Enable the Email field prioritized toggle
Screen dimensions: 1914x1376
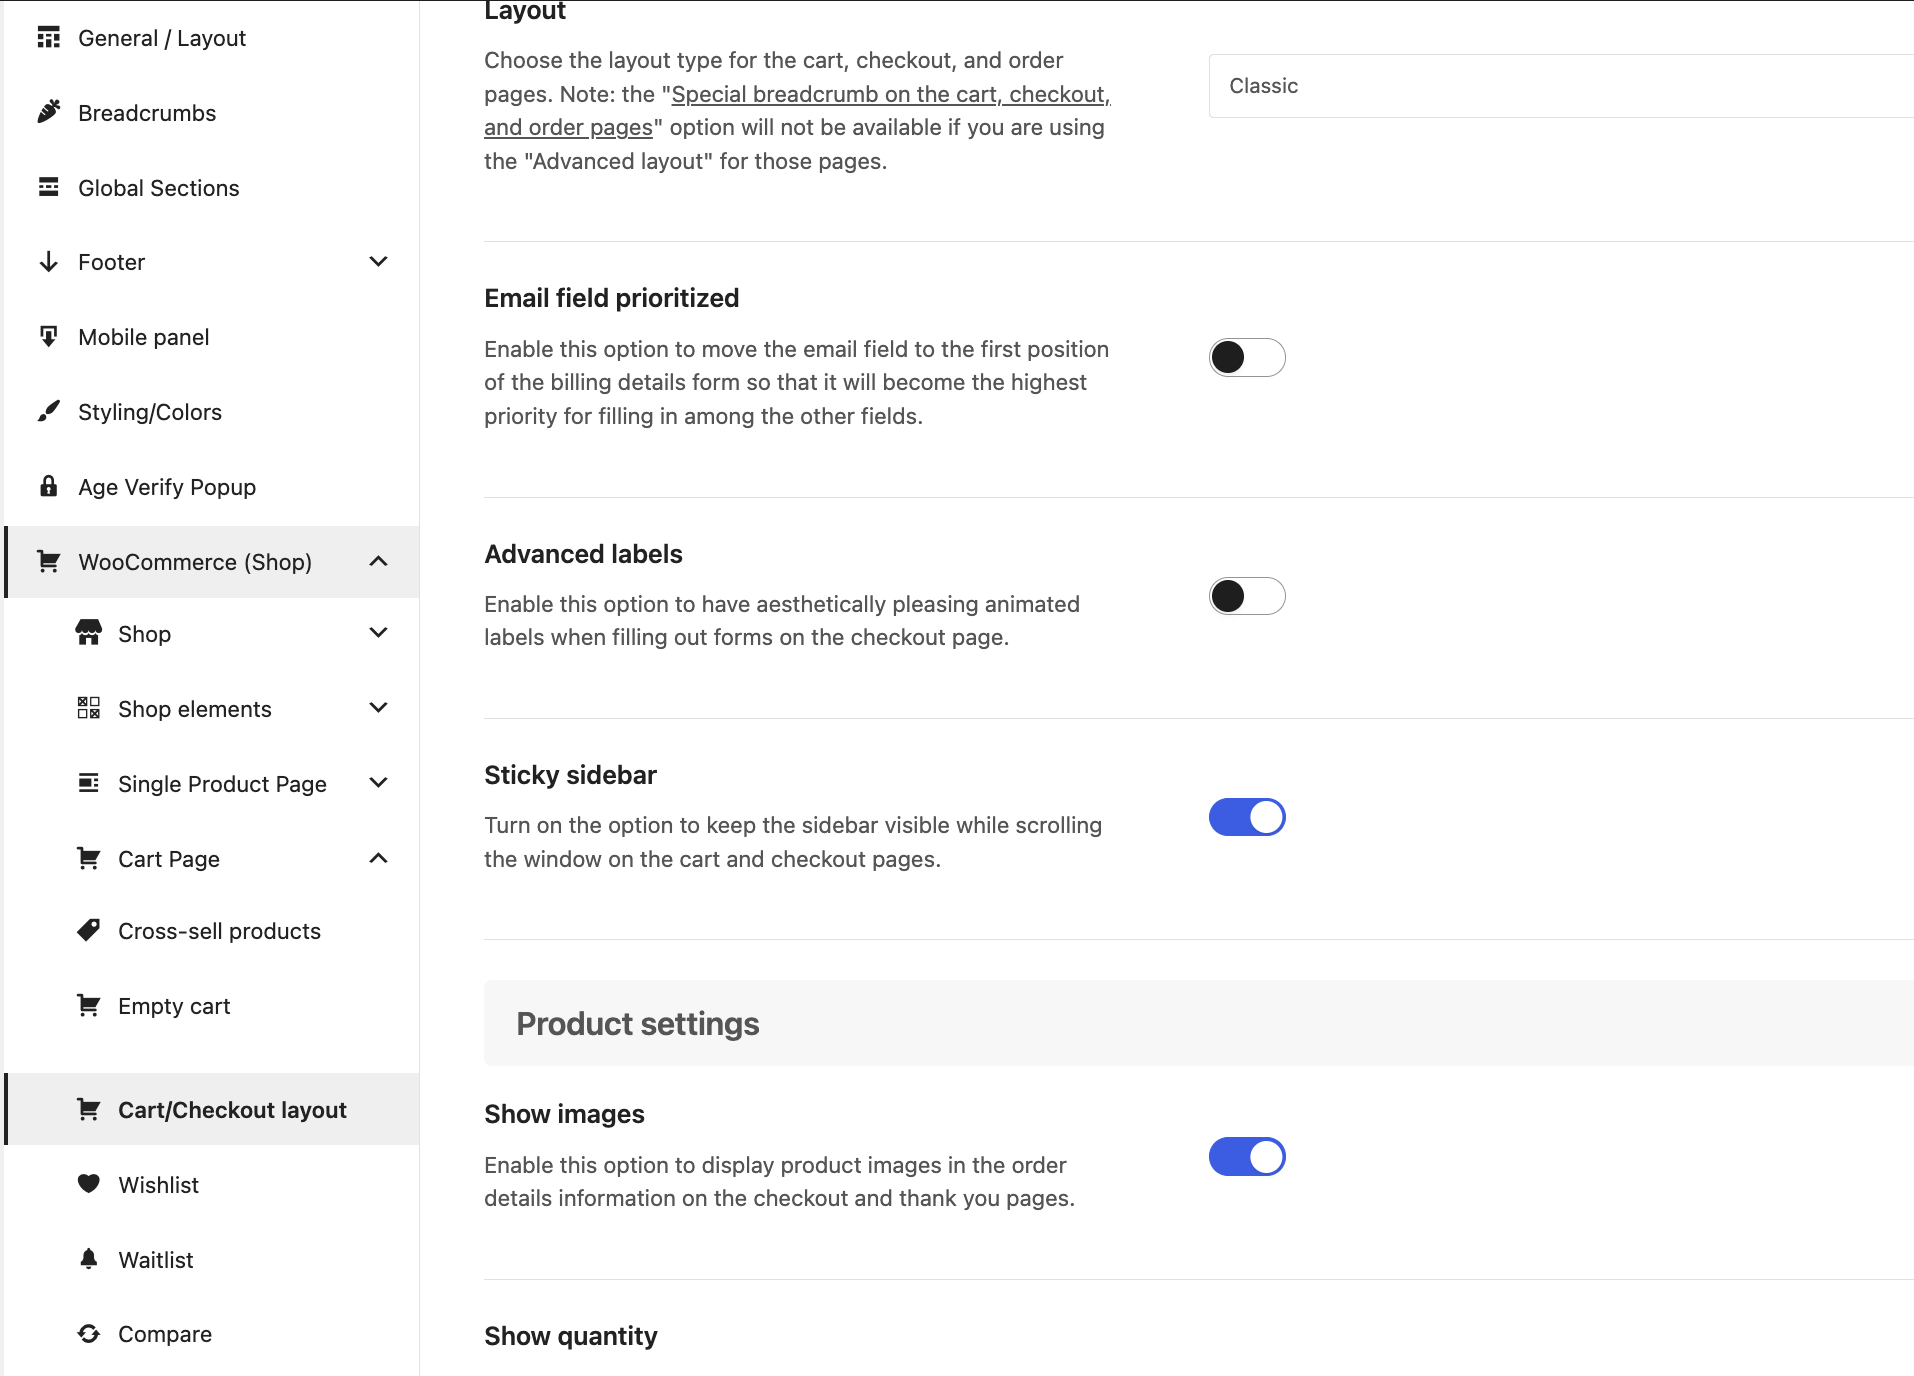pyautogui.click(x=1247, y=357)
